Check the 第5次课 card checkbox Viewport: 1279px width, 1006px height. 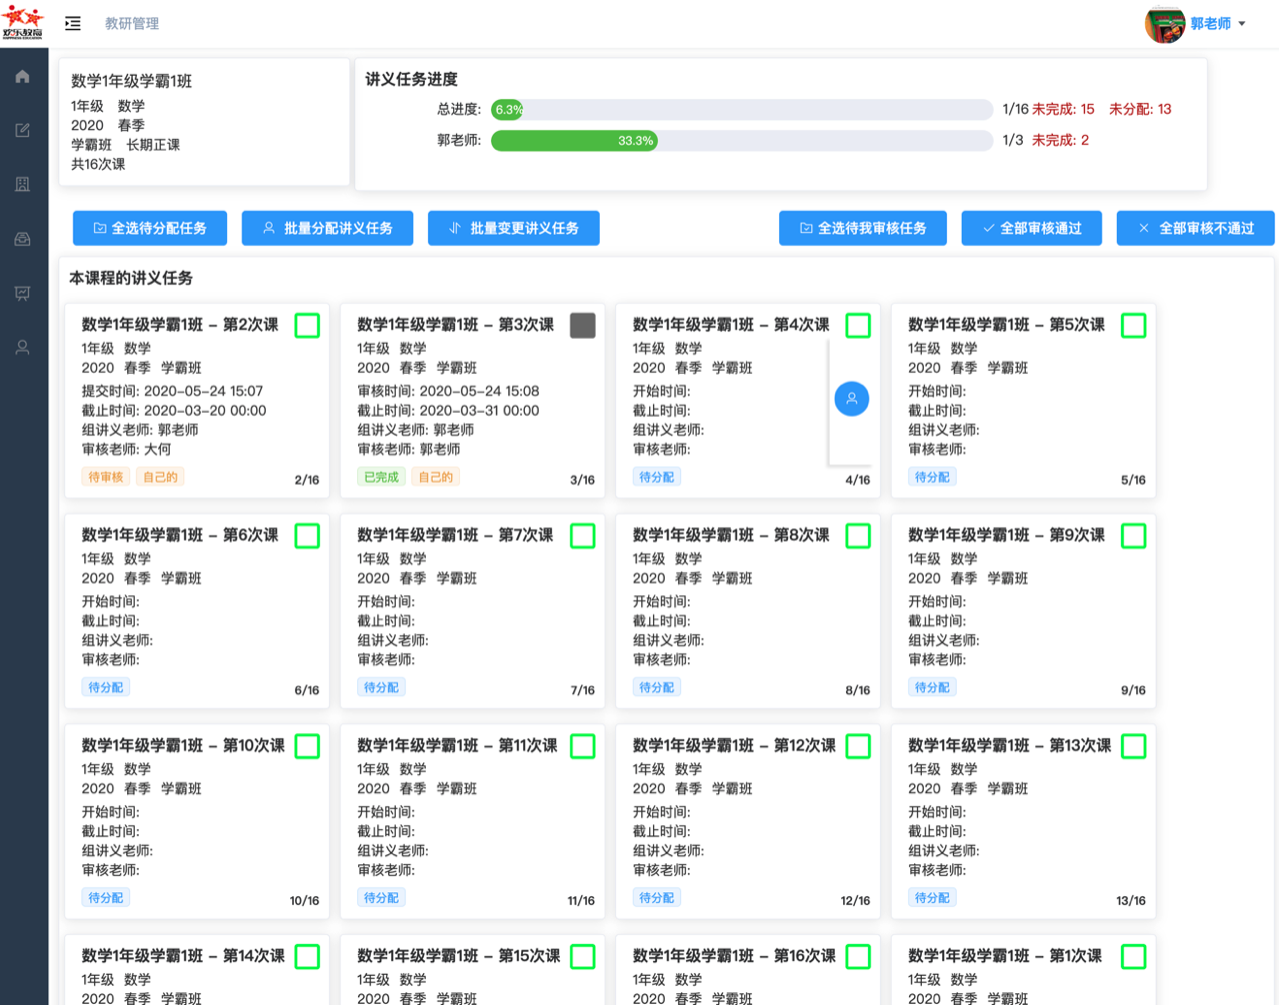pos(1134,325)
